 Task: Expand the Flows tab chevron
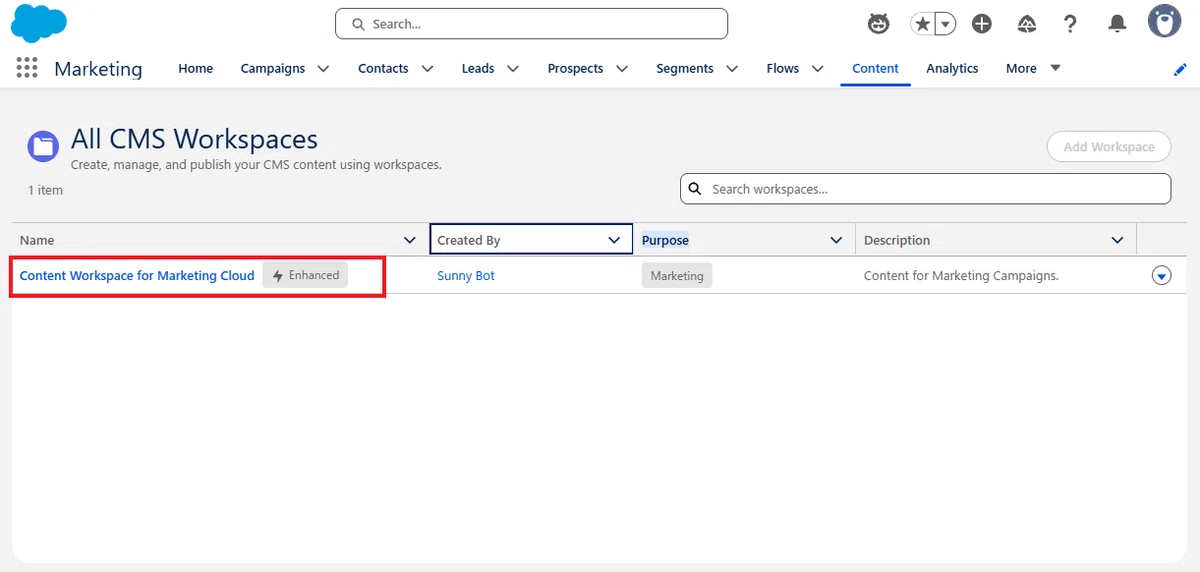tap(817, 68)
